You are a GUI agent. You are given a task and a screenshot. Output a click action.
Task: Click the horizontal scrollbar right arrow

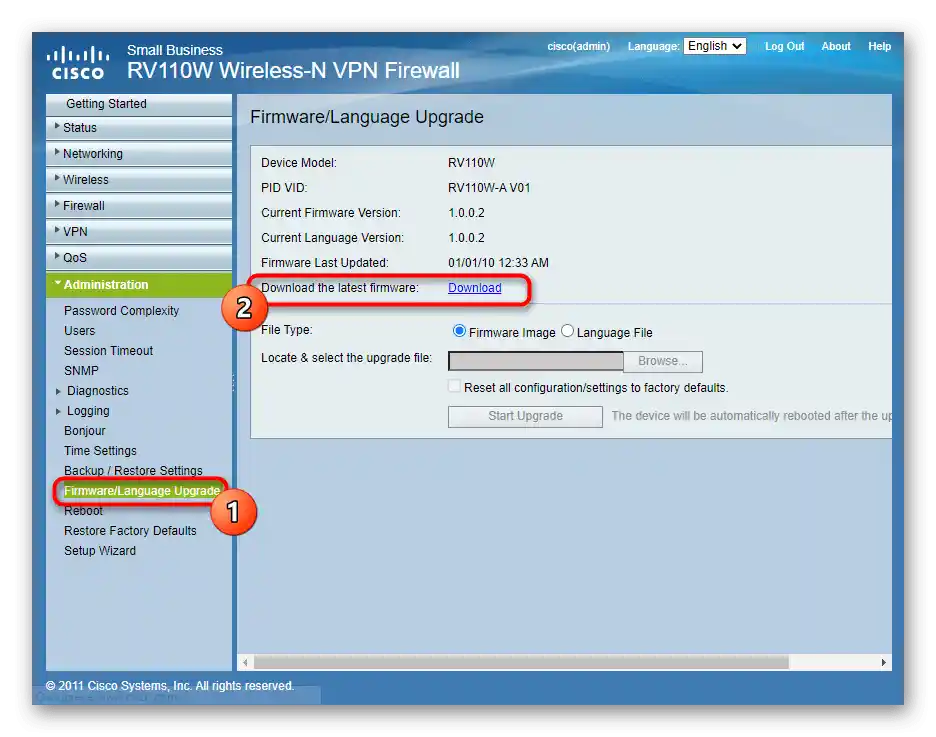pos(884,662)
